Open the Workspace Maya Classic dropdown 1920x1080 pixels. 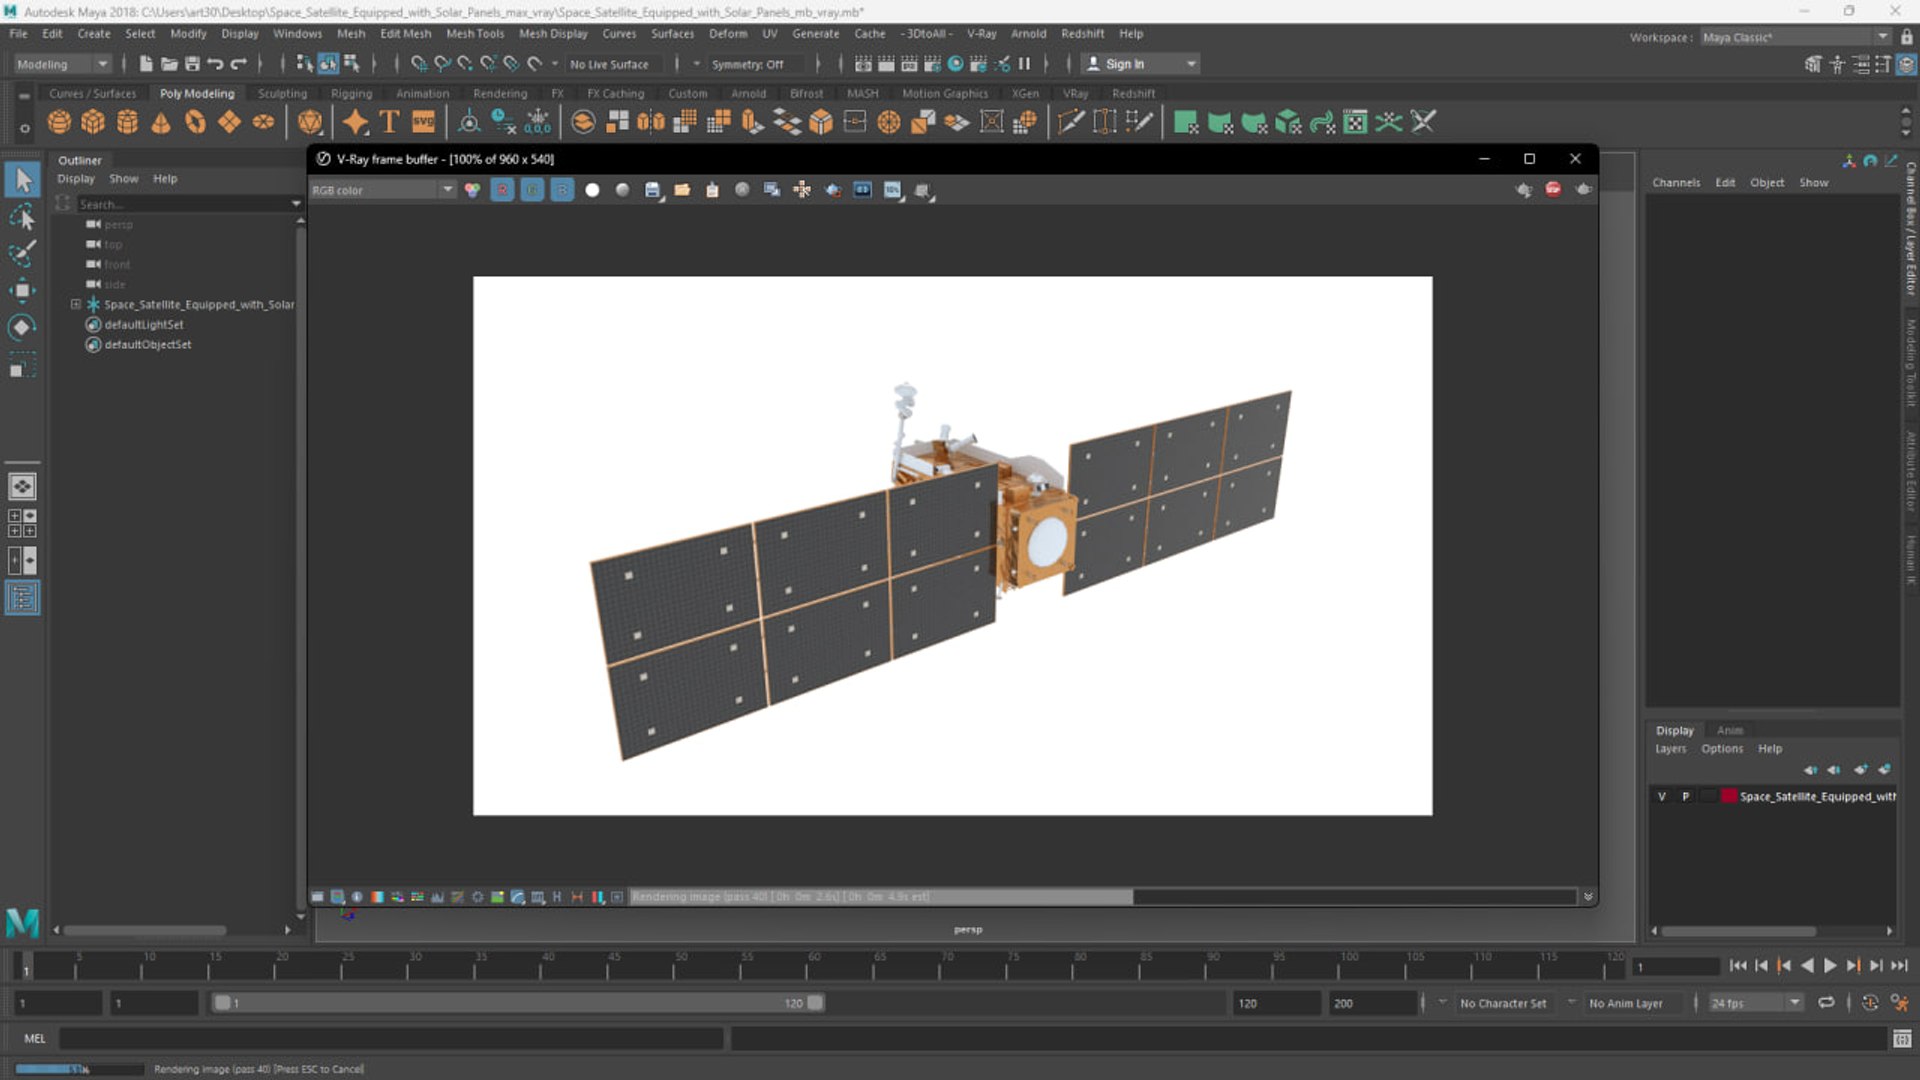pos(1796,37)
